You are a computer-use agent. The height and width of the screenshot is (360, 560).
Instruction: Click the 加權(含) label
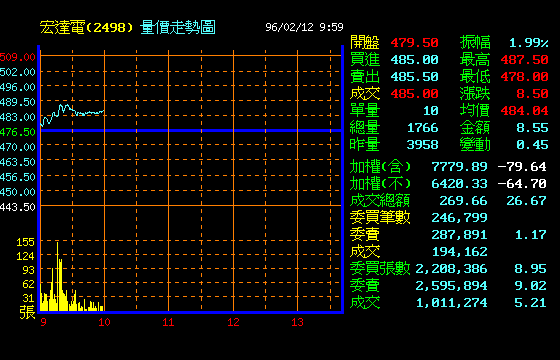pos(380,166)
